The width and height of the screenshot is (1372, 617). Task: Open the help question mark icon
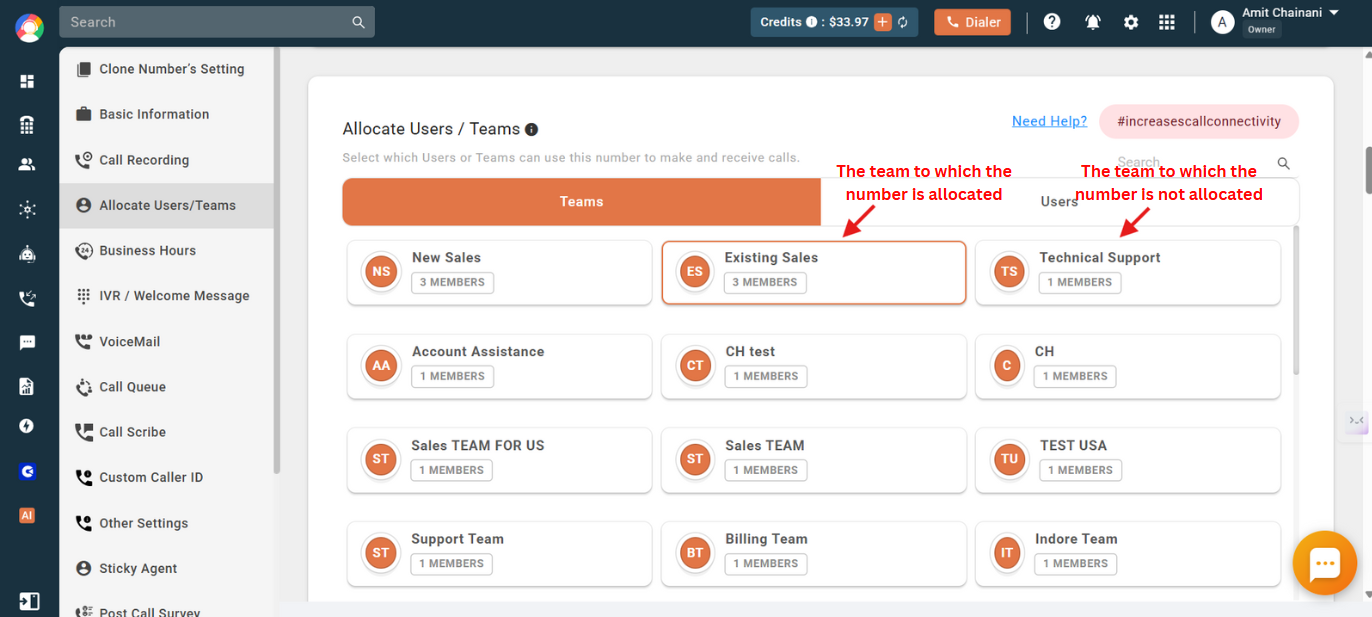pos(1052,21)
